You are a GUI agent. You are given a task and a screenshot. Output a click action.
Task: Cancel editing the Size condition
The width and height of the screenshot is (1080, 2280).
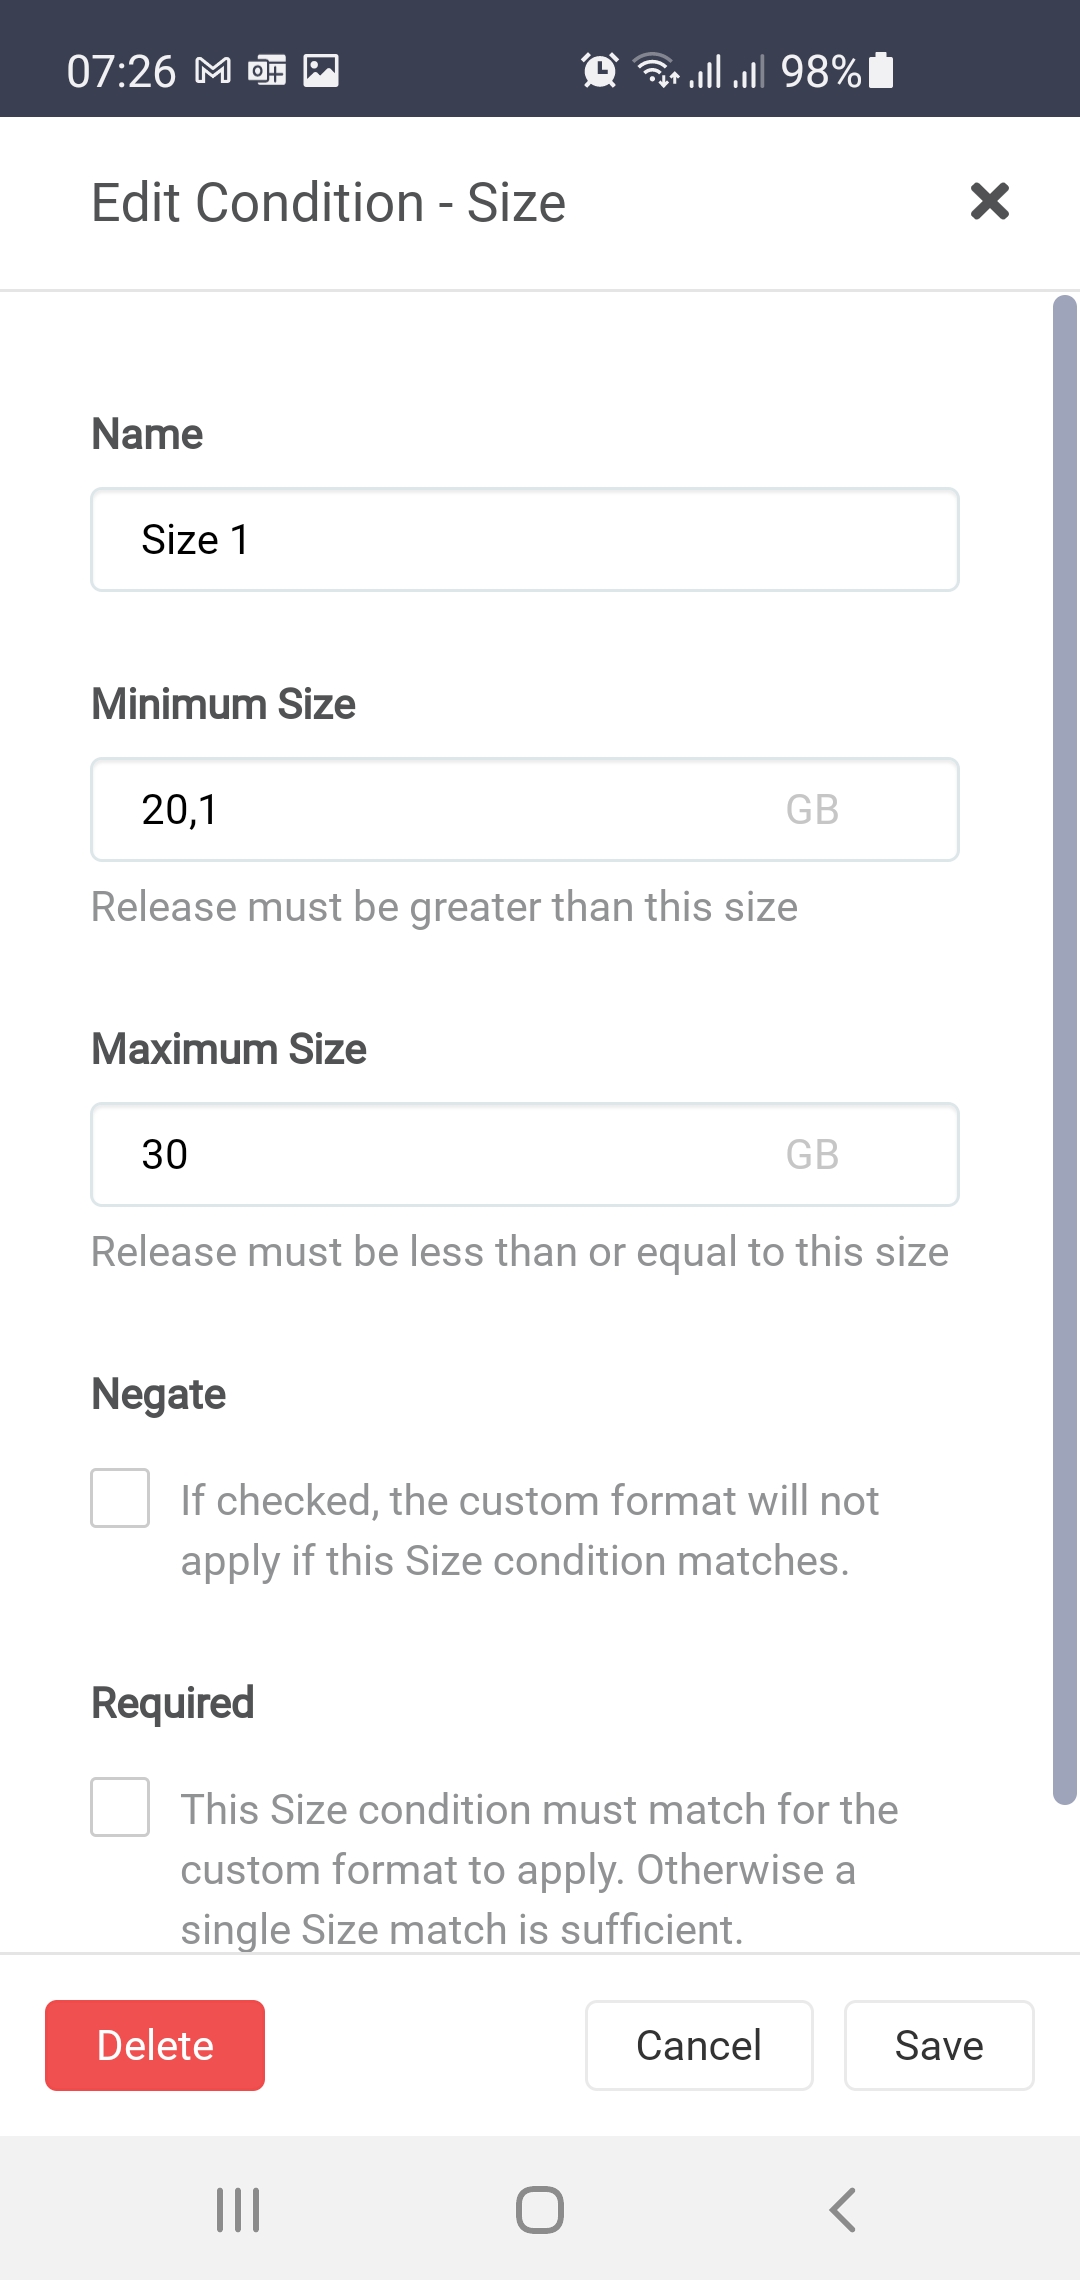pyautogui.click(x=698, y=2045)
